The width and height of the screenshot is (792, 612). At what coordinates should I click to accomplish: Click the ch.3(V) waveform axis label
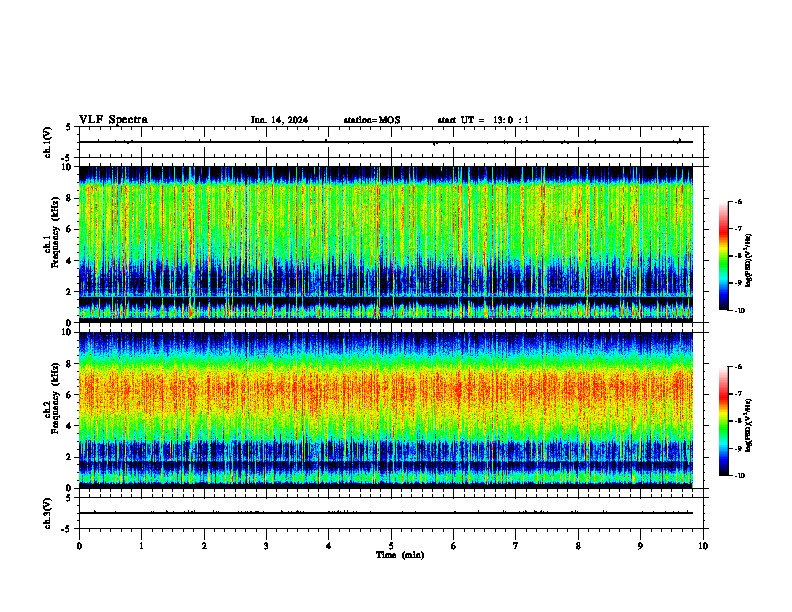pos(47,514)
